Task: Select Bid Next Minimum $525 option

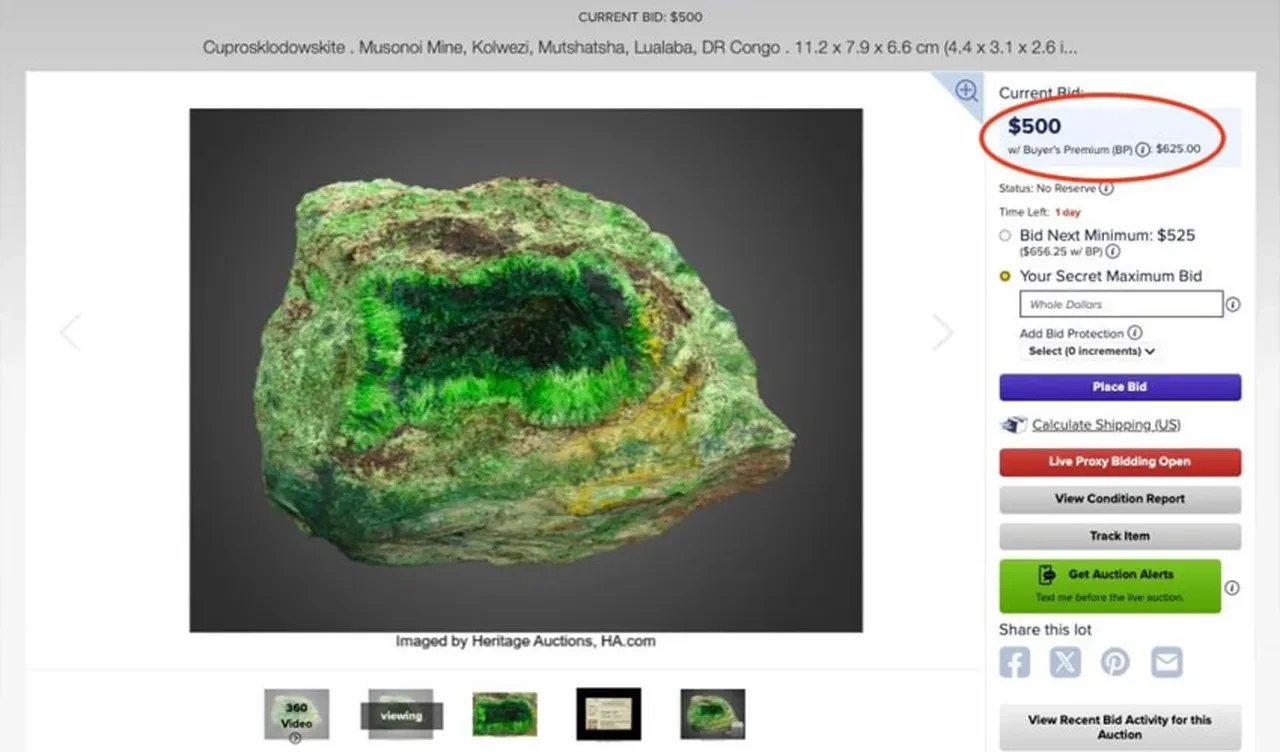Action: 1005,236
